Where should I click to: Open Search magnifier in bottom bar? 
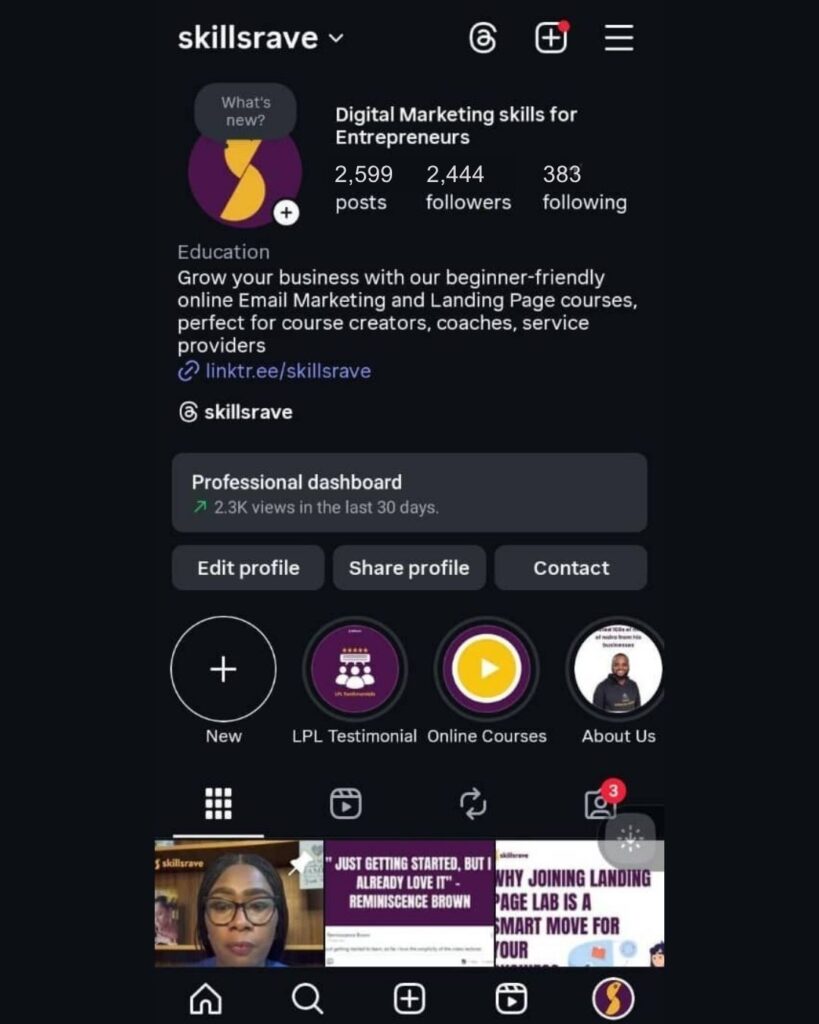click(x=308, y=999)
